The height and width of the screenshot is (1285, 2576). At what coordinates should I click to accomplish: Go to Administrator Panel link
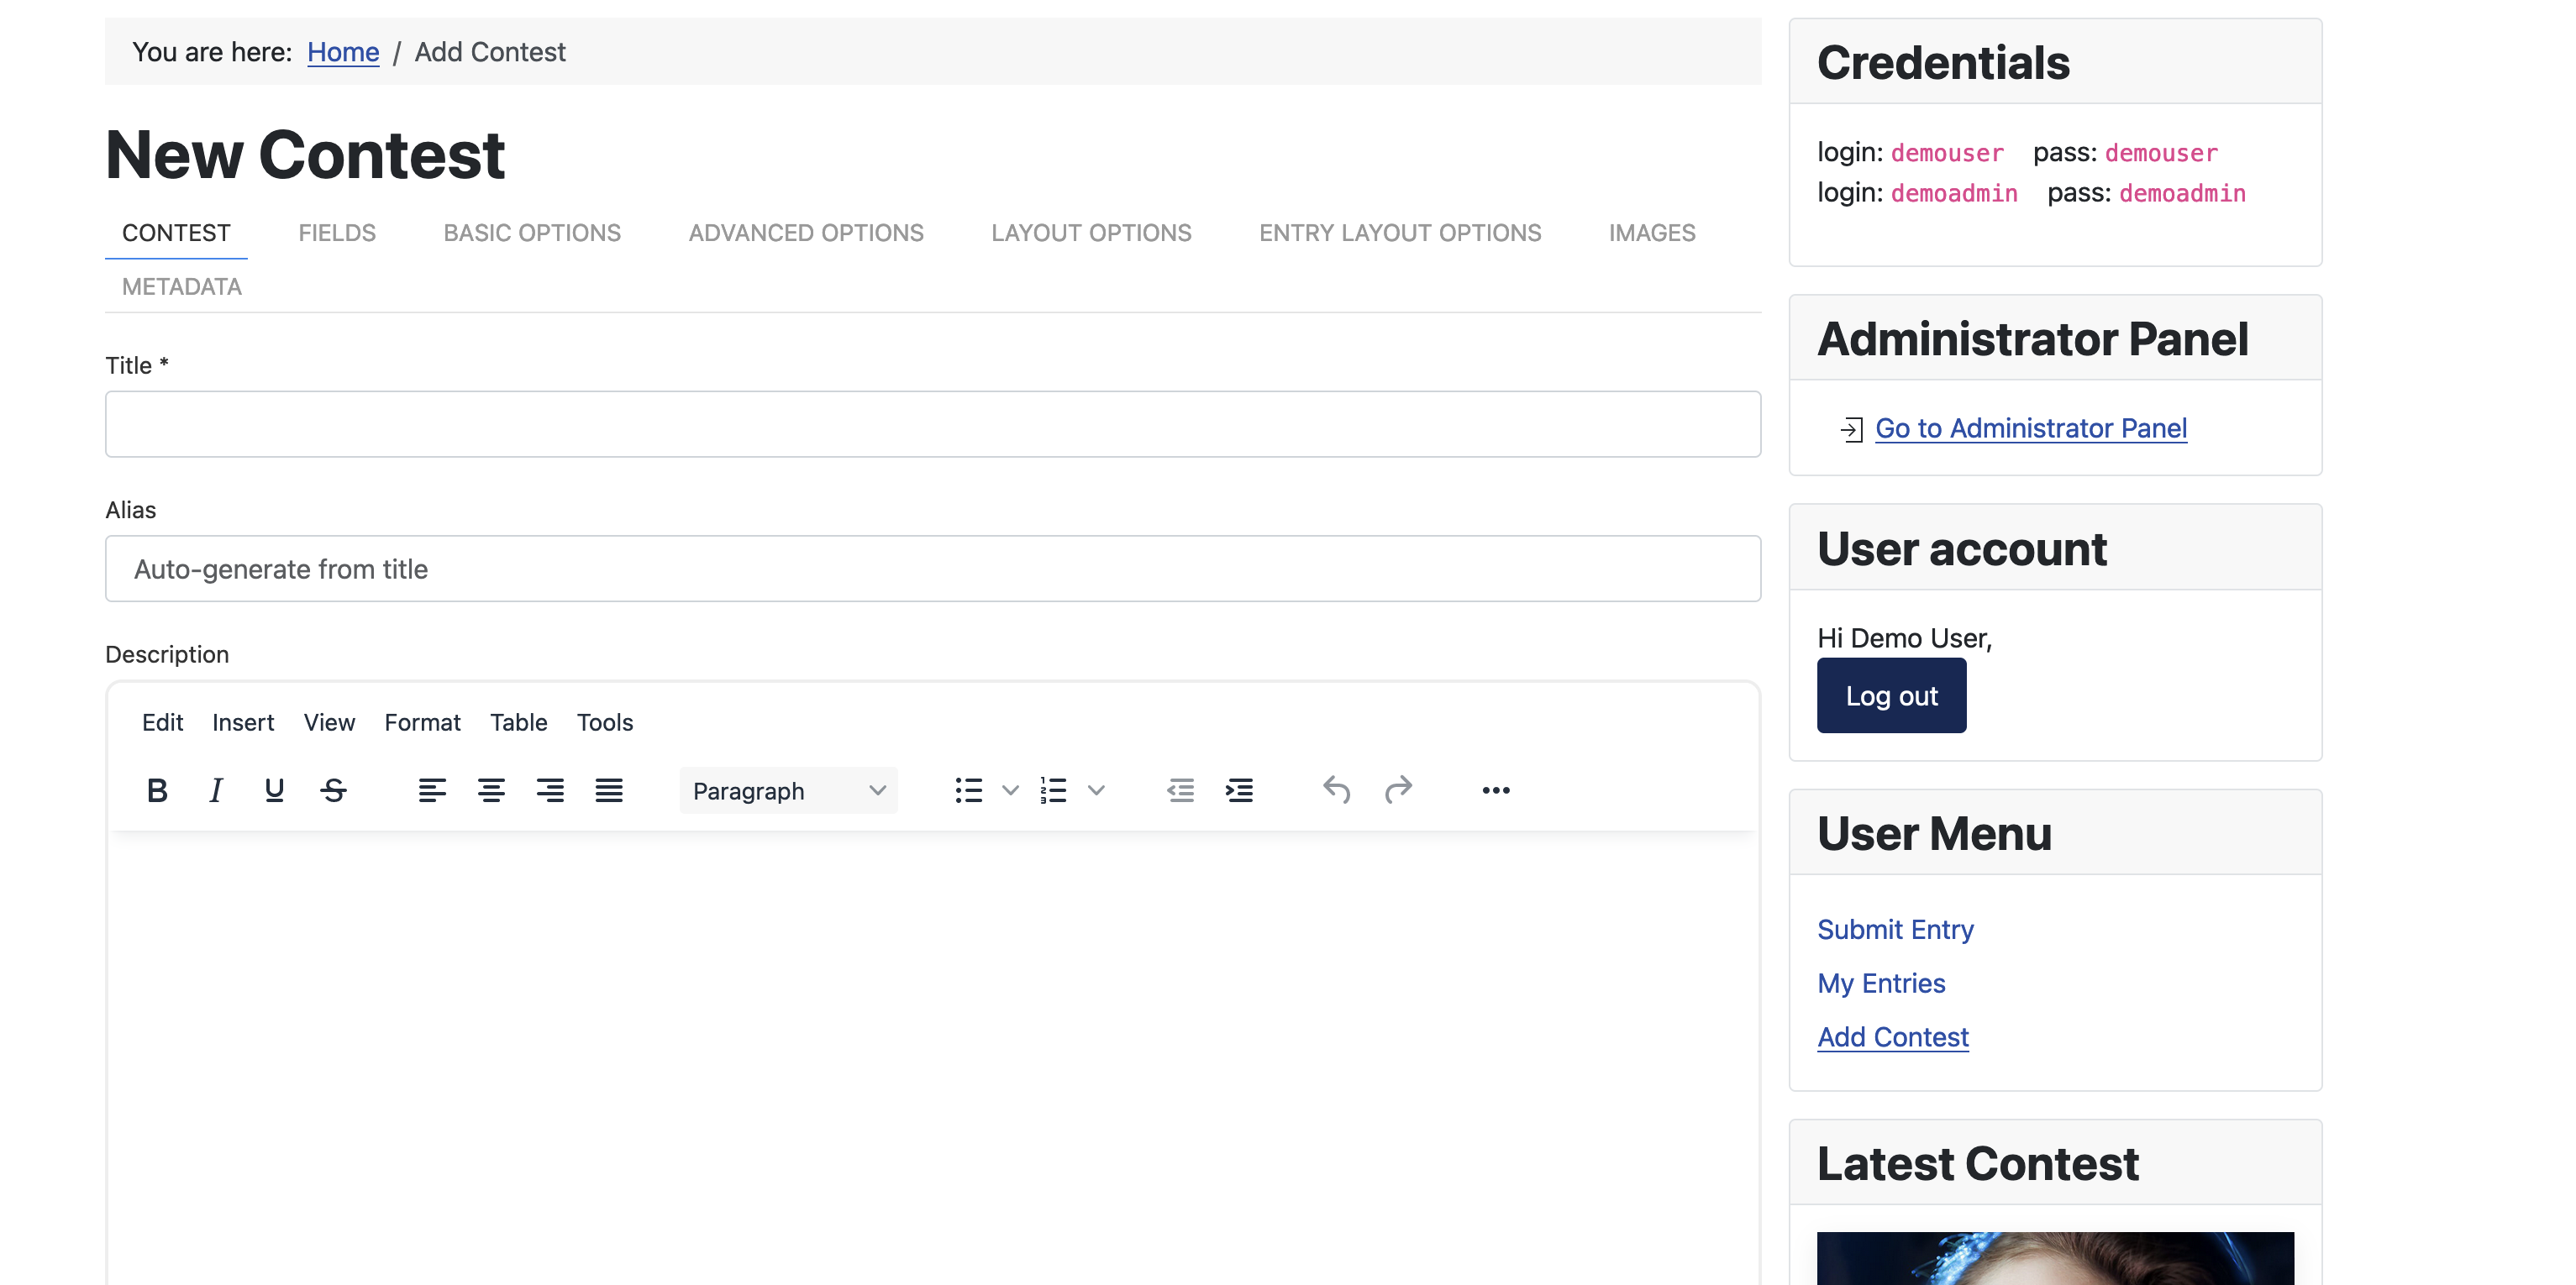[x=2031, y=428]
